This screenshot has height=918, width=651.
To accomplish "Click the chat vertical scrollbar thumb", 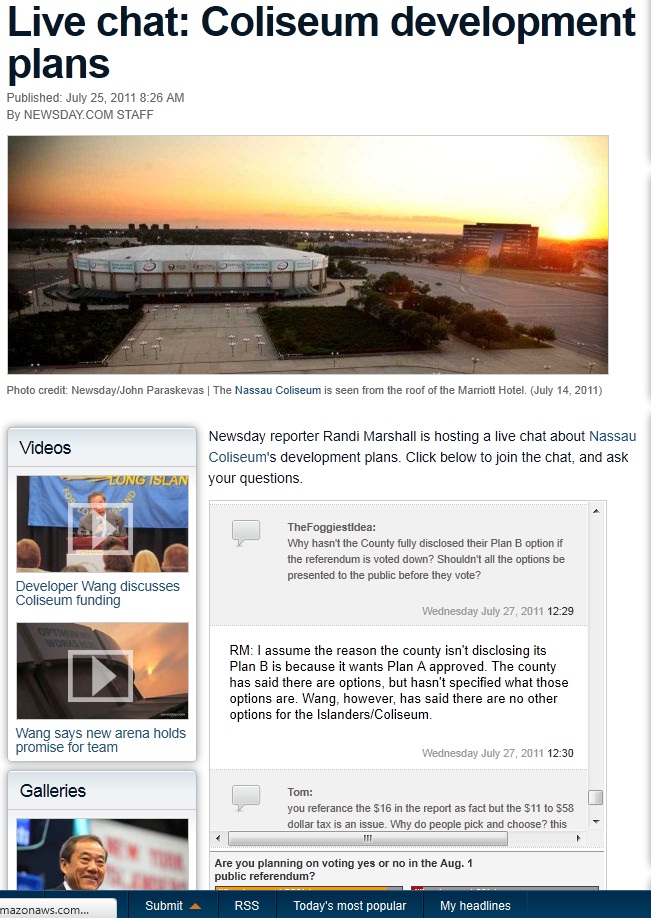I will 596,797.
